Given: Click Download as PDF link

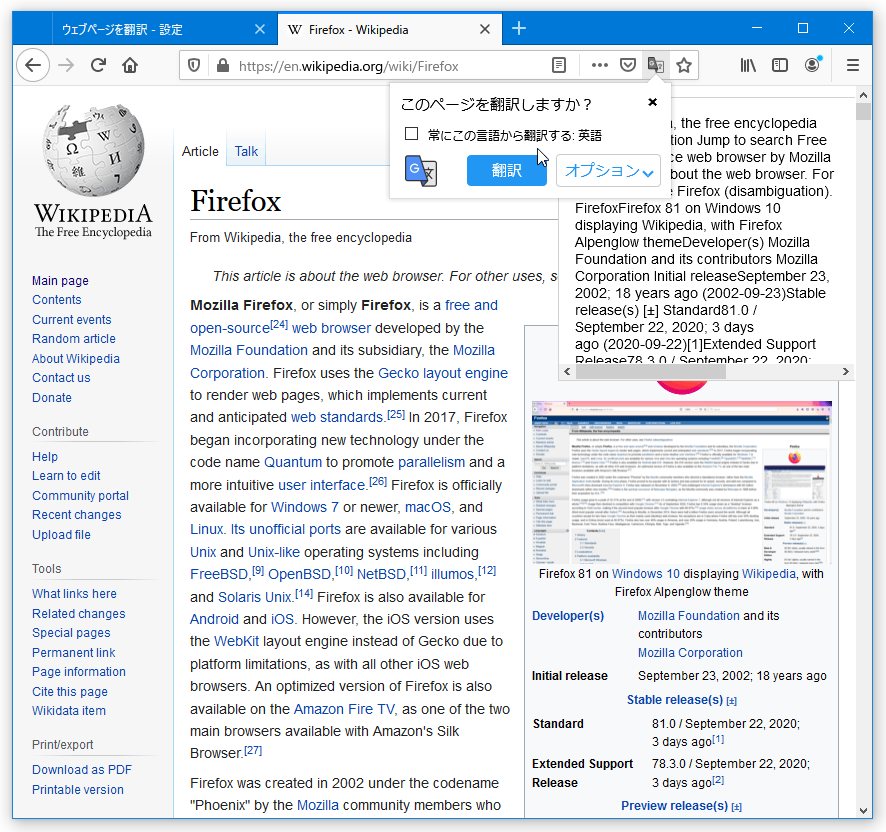Looking at the screenshot, I should coord(82,770).
